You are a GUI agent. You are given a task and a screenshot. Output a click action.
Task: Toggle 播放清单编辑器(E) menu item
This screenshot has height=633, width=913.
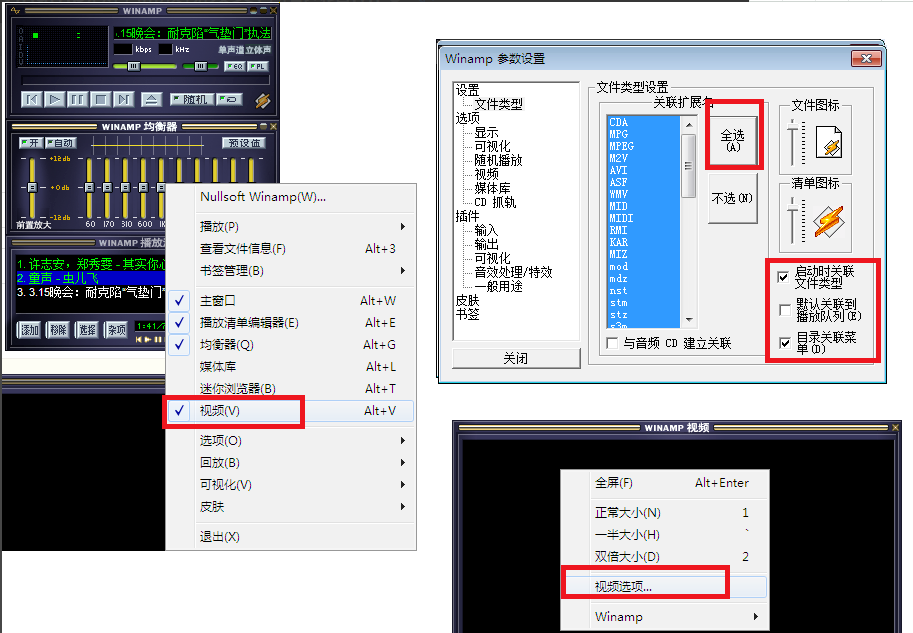[291, 323]
